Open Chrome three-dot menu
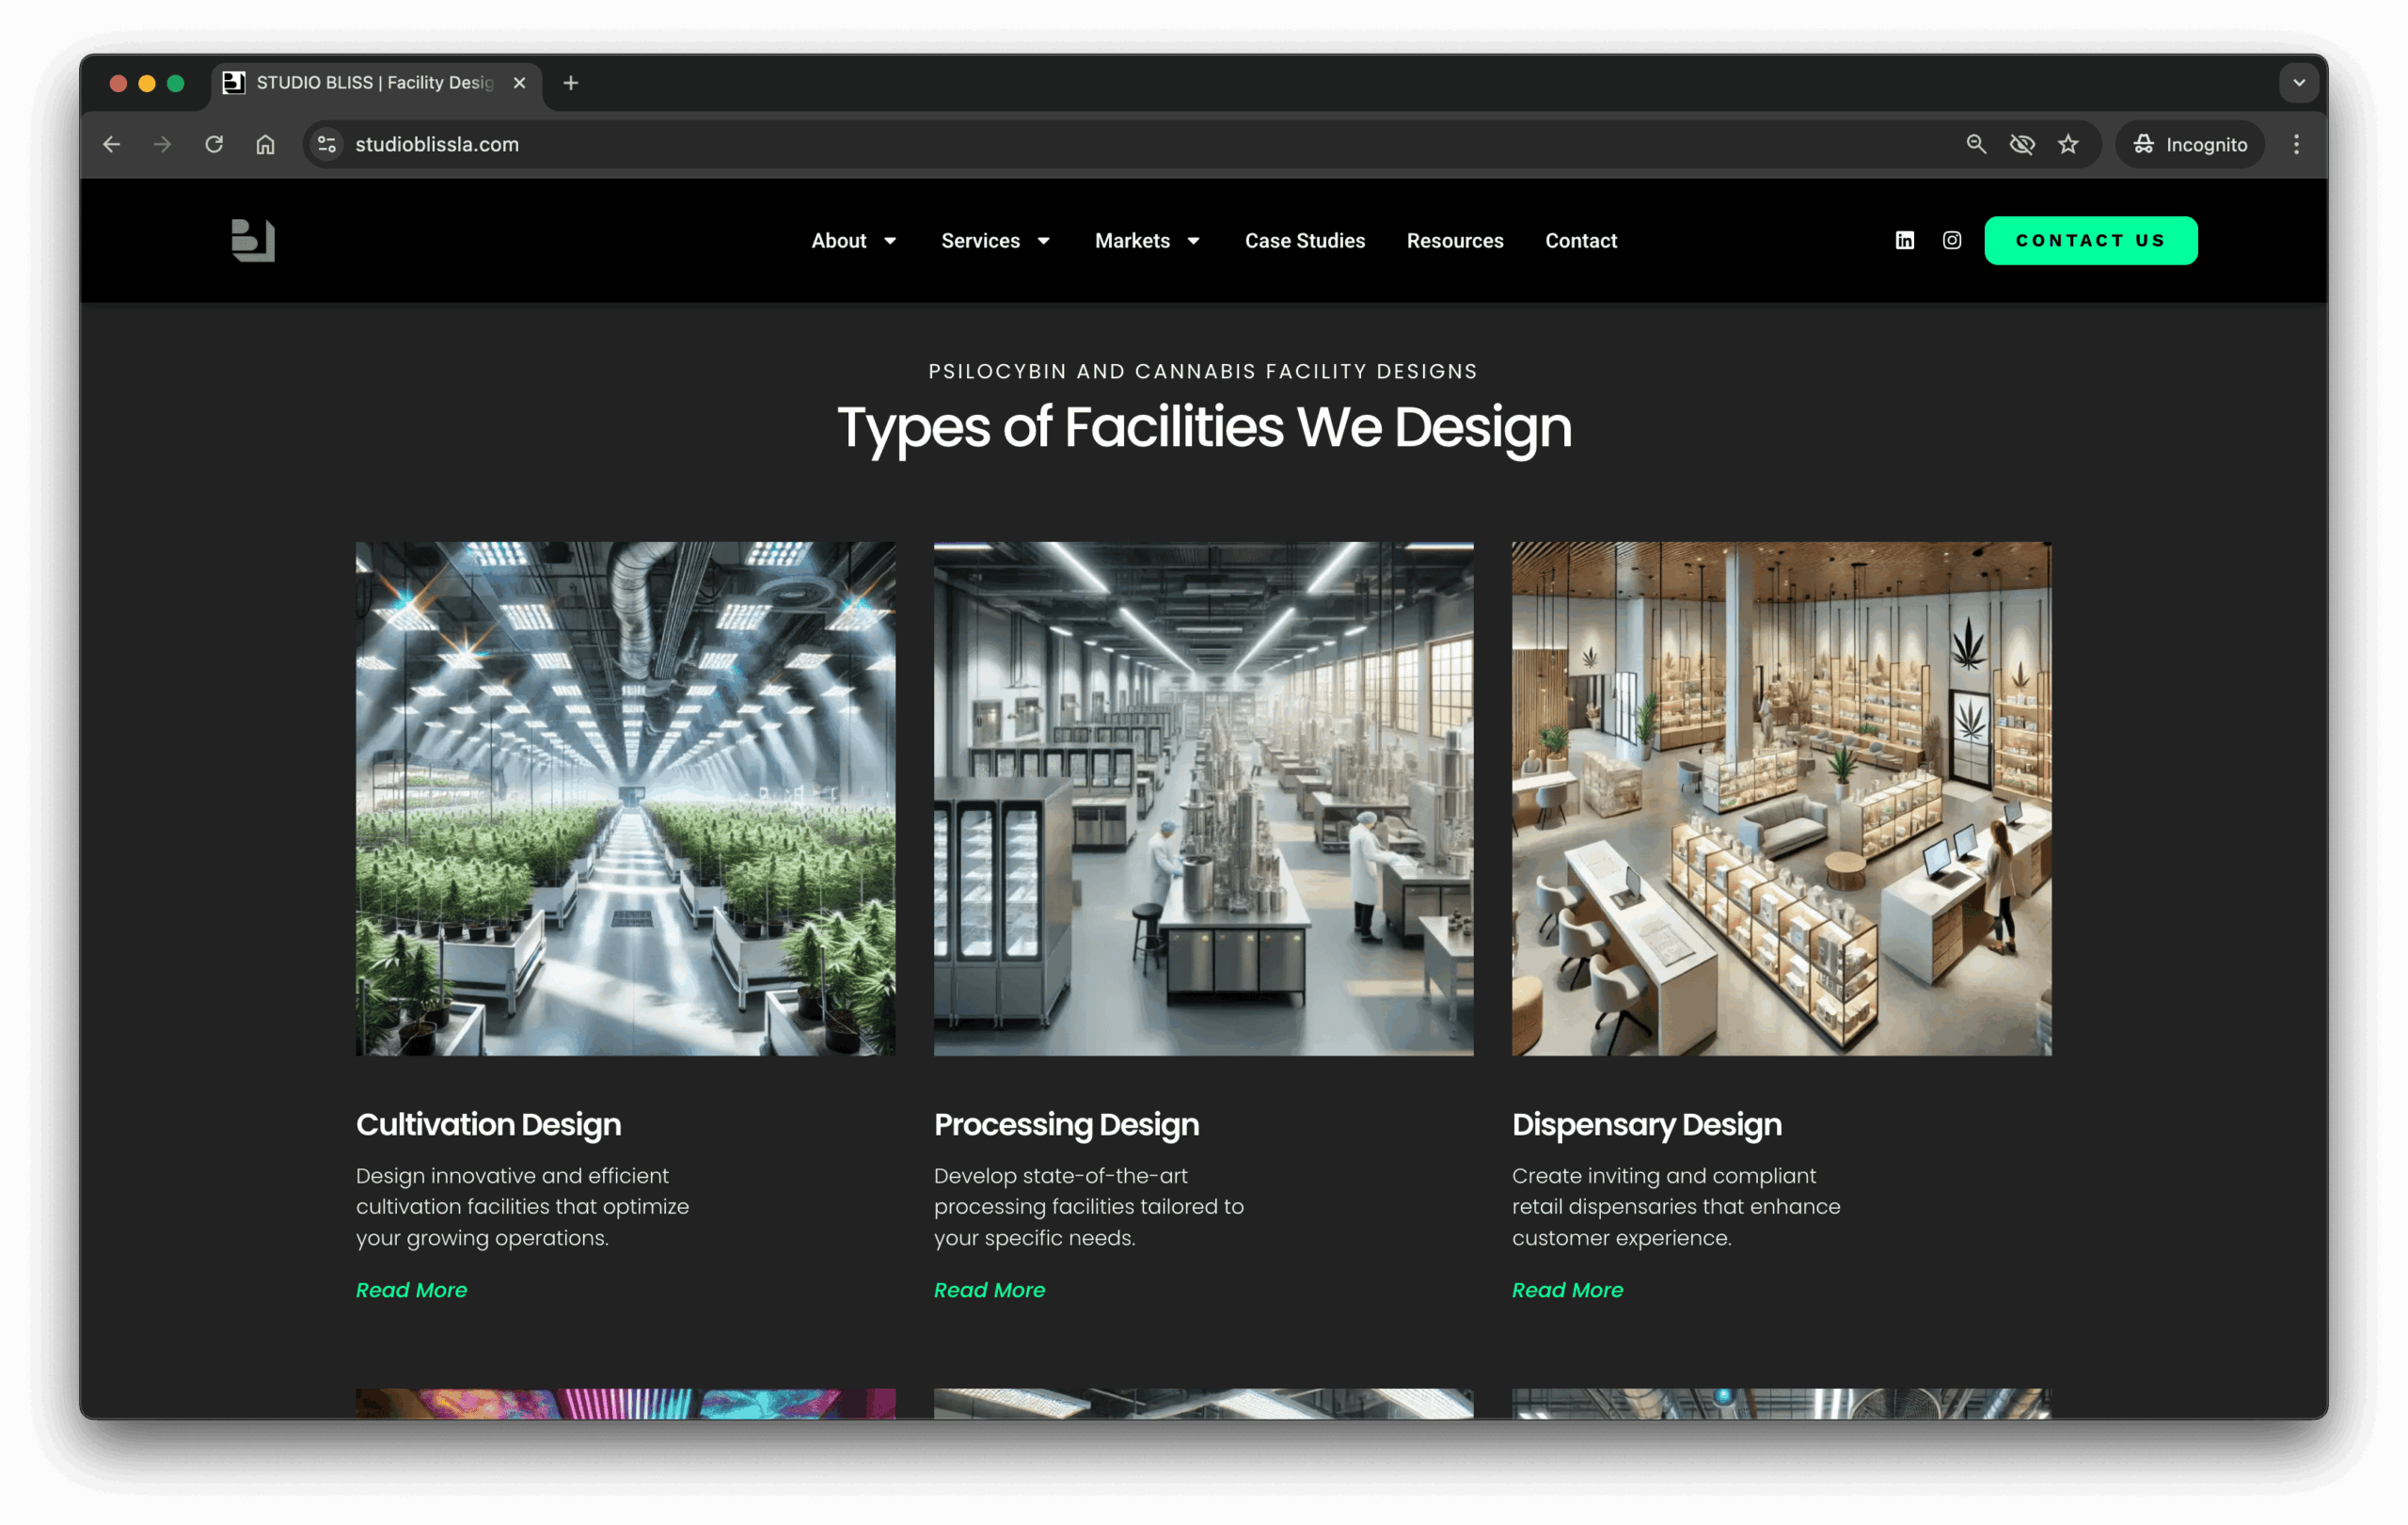 coord(2296,144)
